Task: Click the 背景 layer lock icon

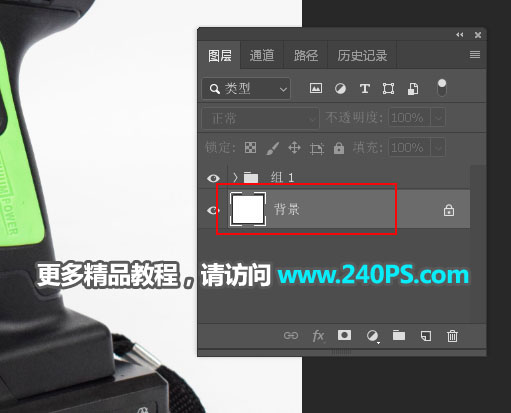Action: (449, 210)
